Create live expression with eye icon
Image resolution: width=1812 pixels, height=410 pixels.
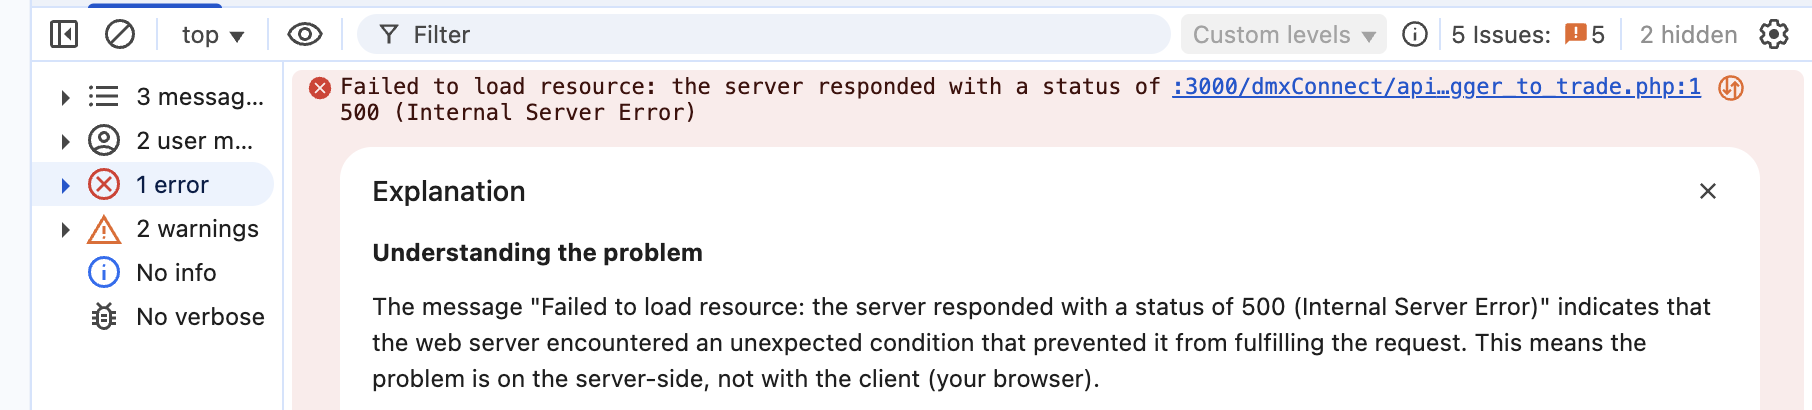pos(304,35)
